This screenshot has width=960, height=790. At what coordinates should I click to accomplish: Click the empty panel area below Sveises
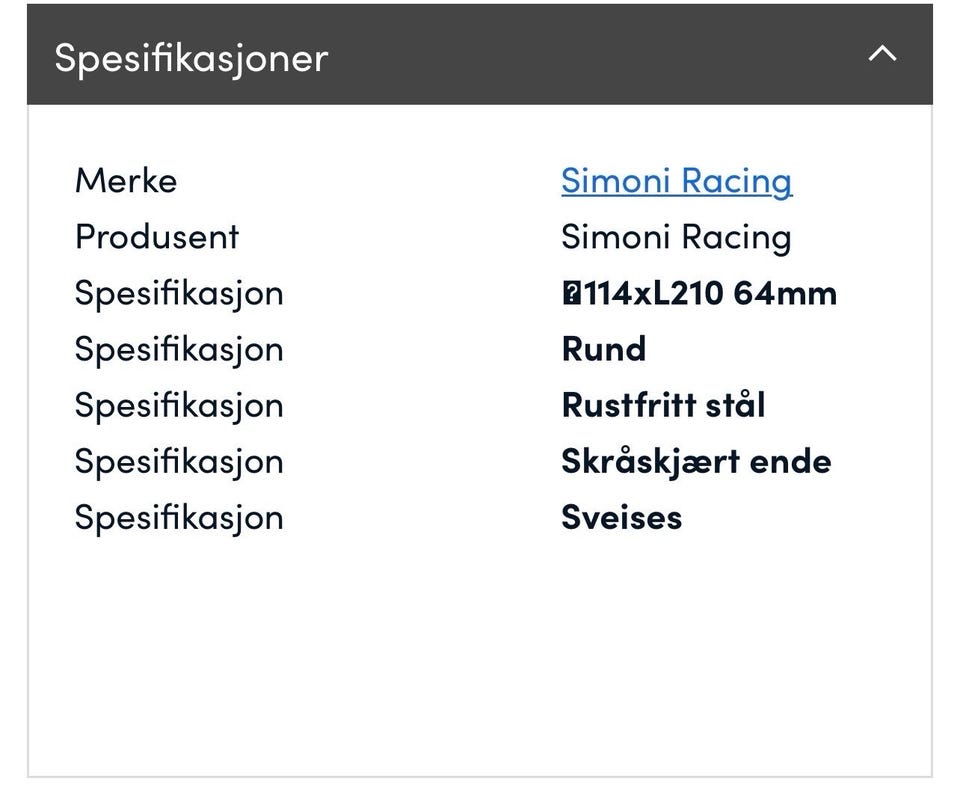coord(480,650)
